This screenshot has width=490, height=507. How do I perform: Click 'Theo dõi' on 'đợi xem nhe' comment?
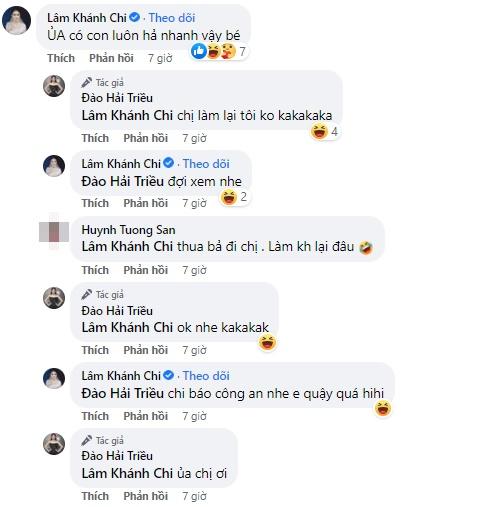(206, 164)
